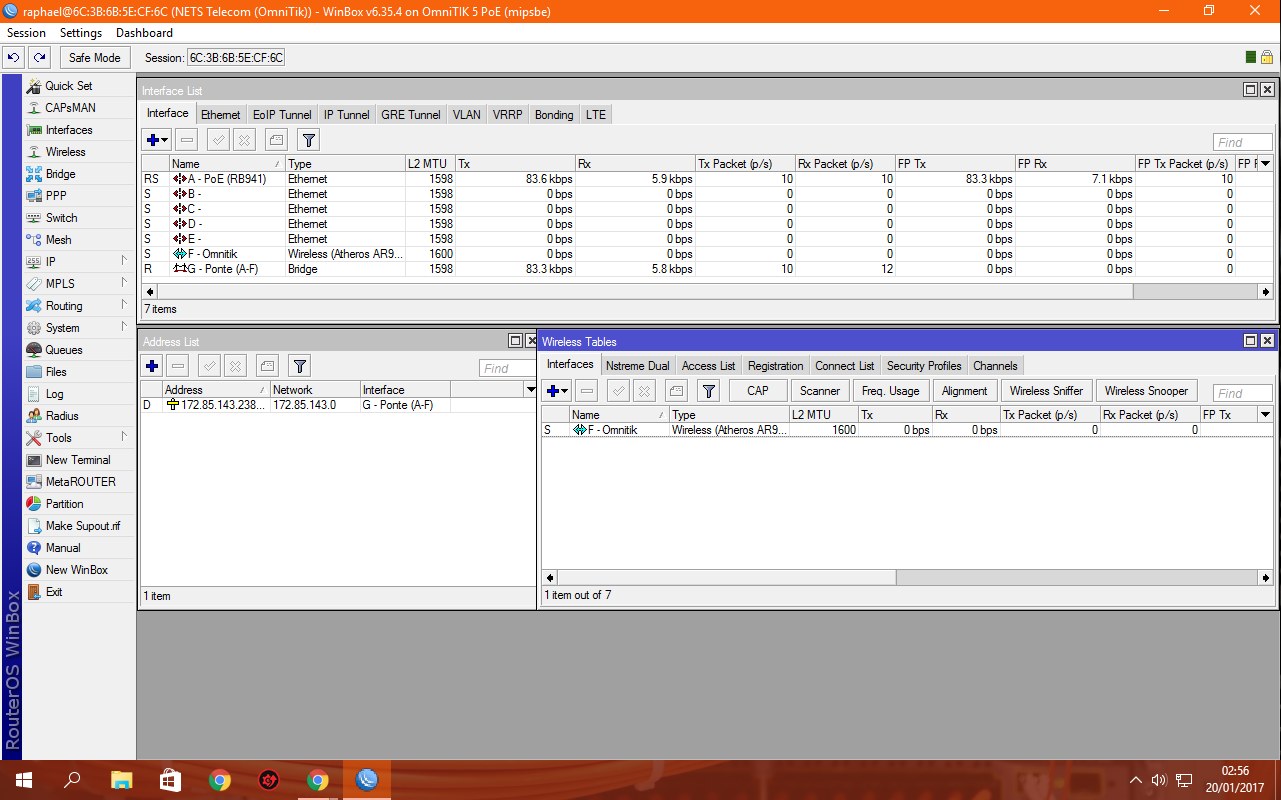The width and height of the screenshot is (1281, 800).
Task: Click the filter funnel in Wireless Tables
Action: 709,391
